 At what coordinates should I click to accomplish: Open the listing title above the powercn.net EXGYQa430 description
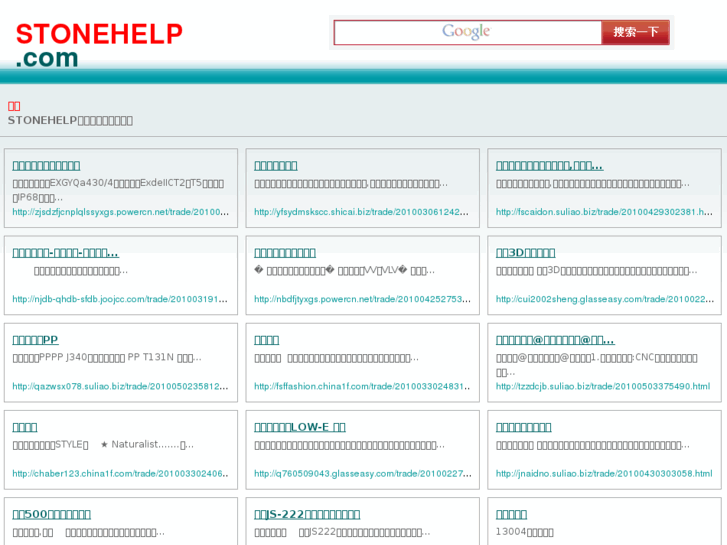point(46,166)
